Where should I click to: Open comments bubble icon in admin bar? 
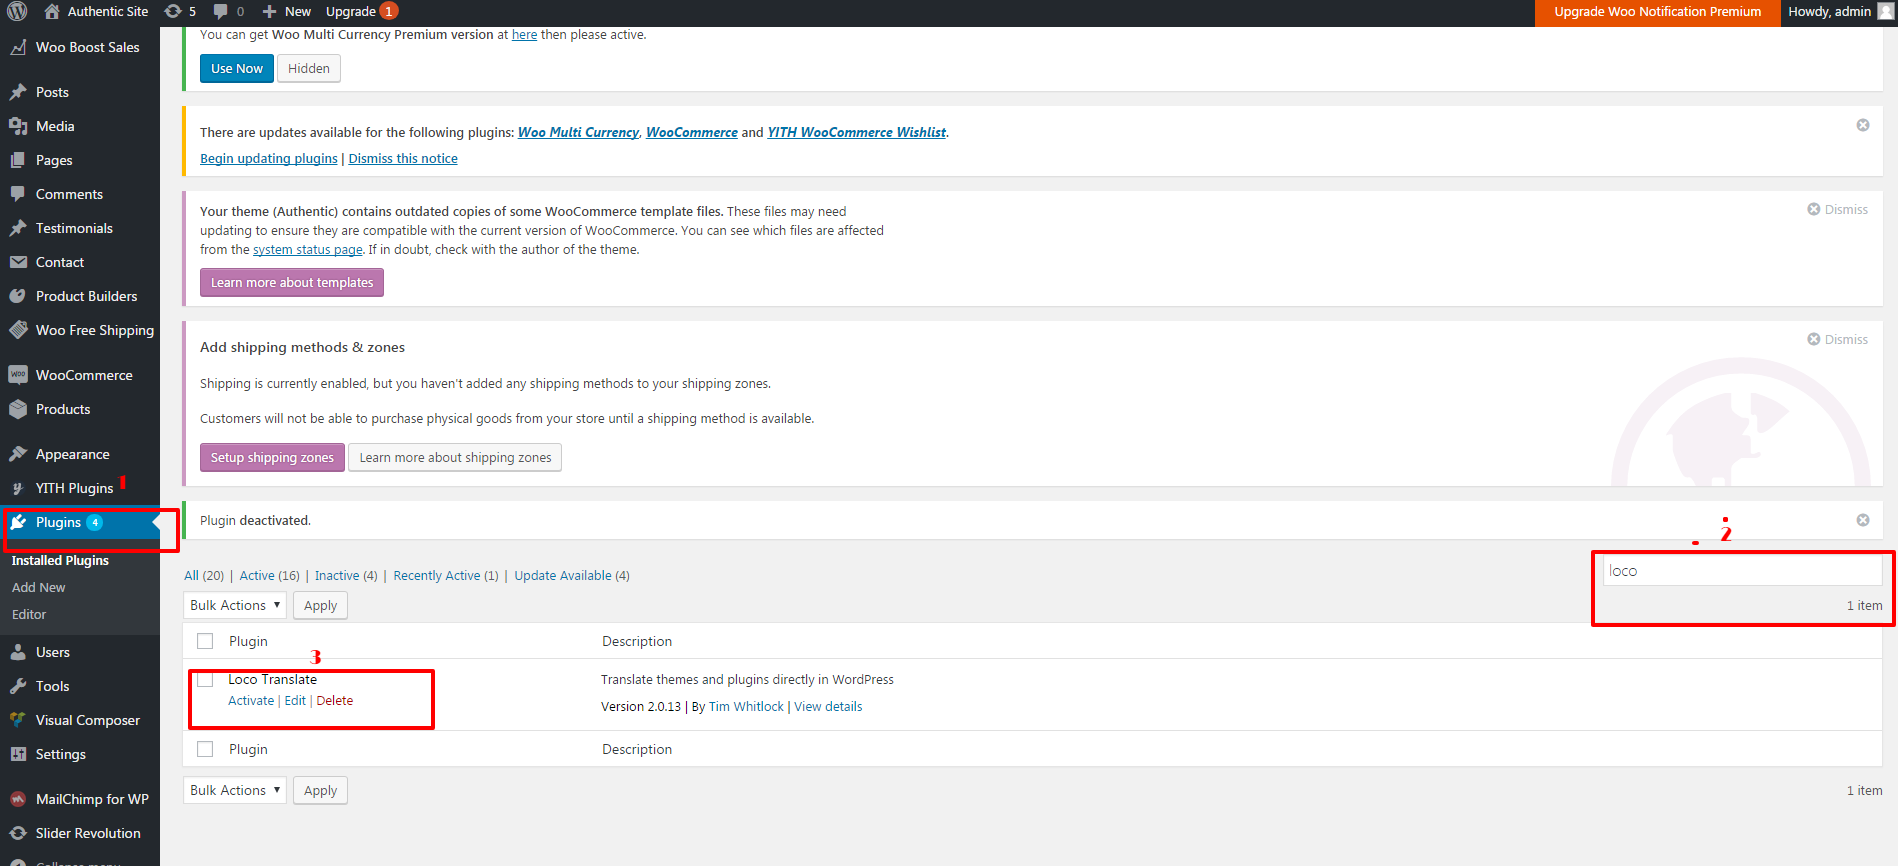tap(220, 11)
